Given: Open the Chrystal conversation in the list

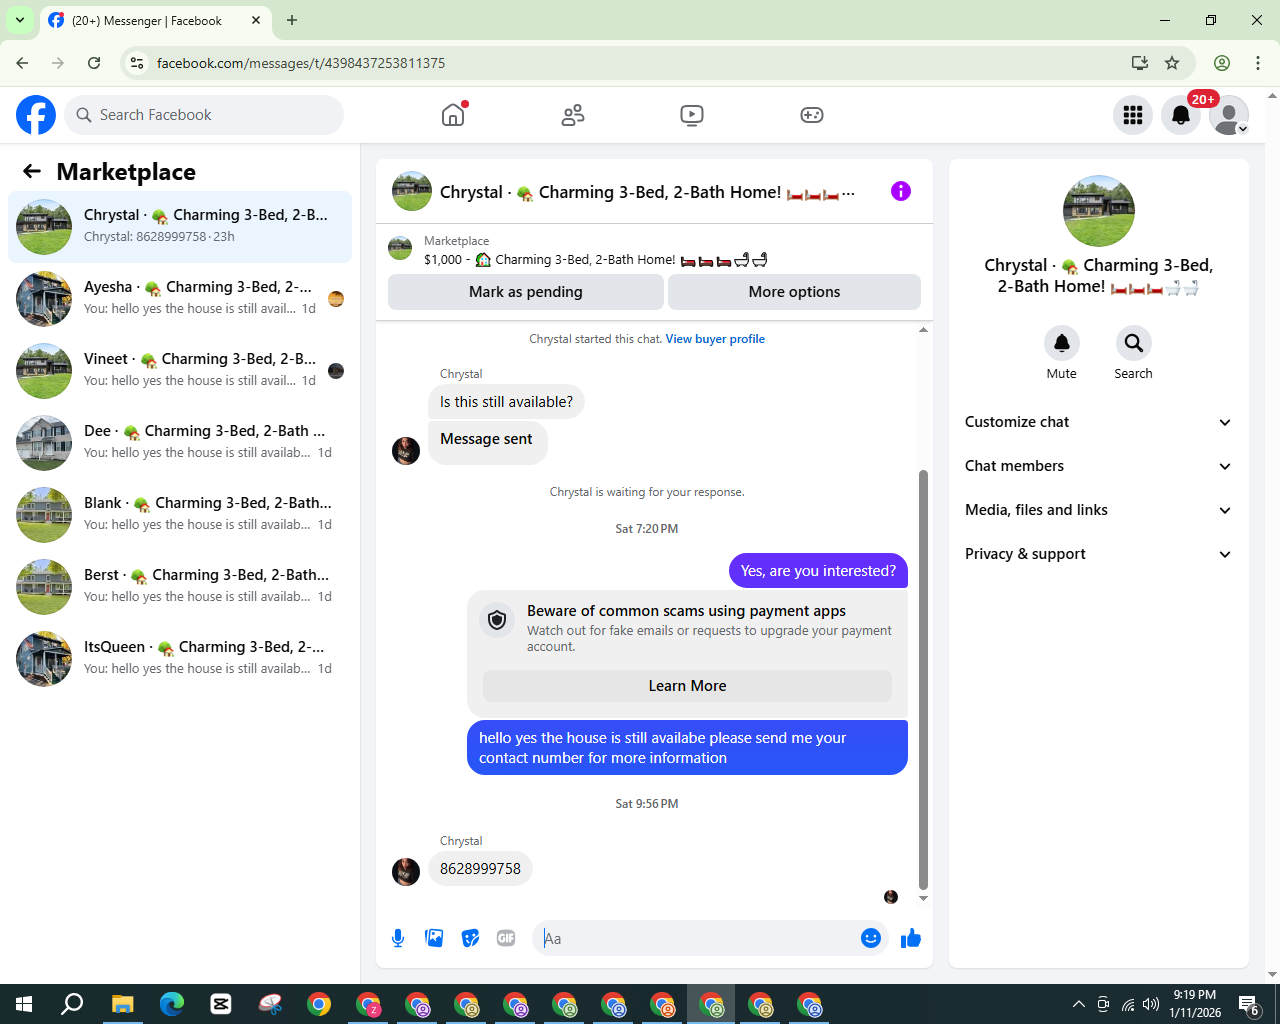Looking at the screenshot, I should 180,227.
